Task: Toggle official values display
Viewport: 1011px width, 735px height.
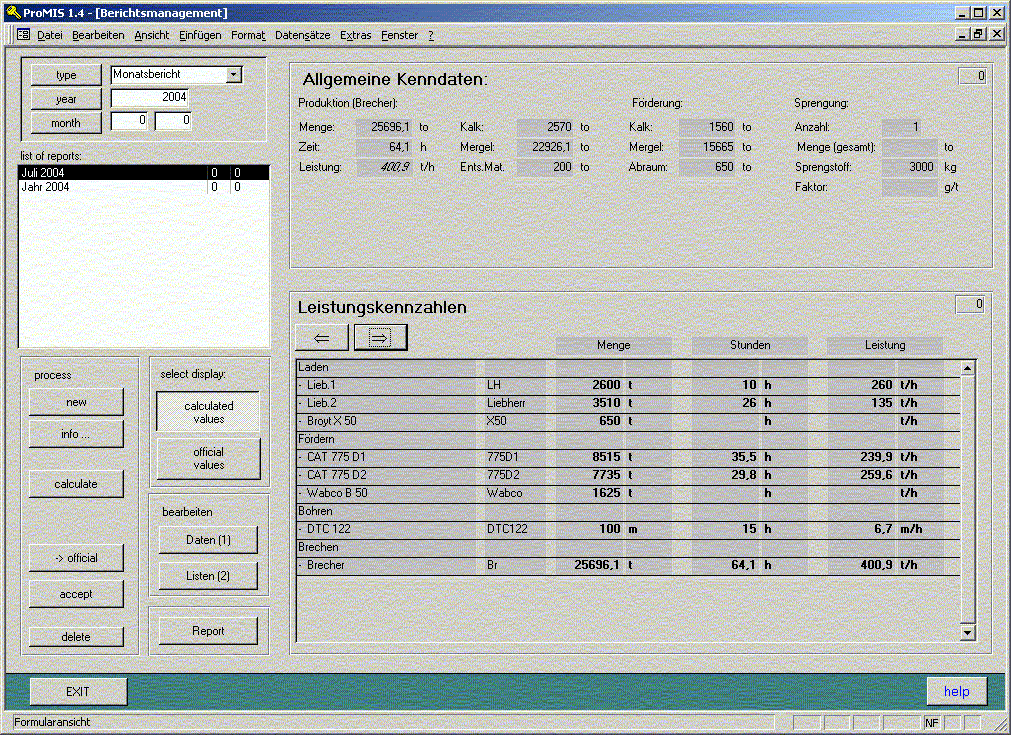Action: coord(208,459)
